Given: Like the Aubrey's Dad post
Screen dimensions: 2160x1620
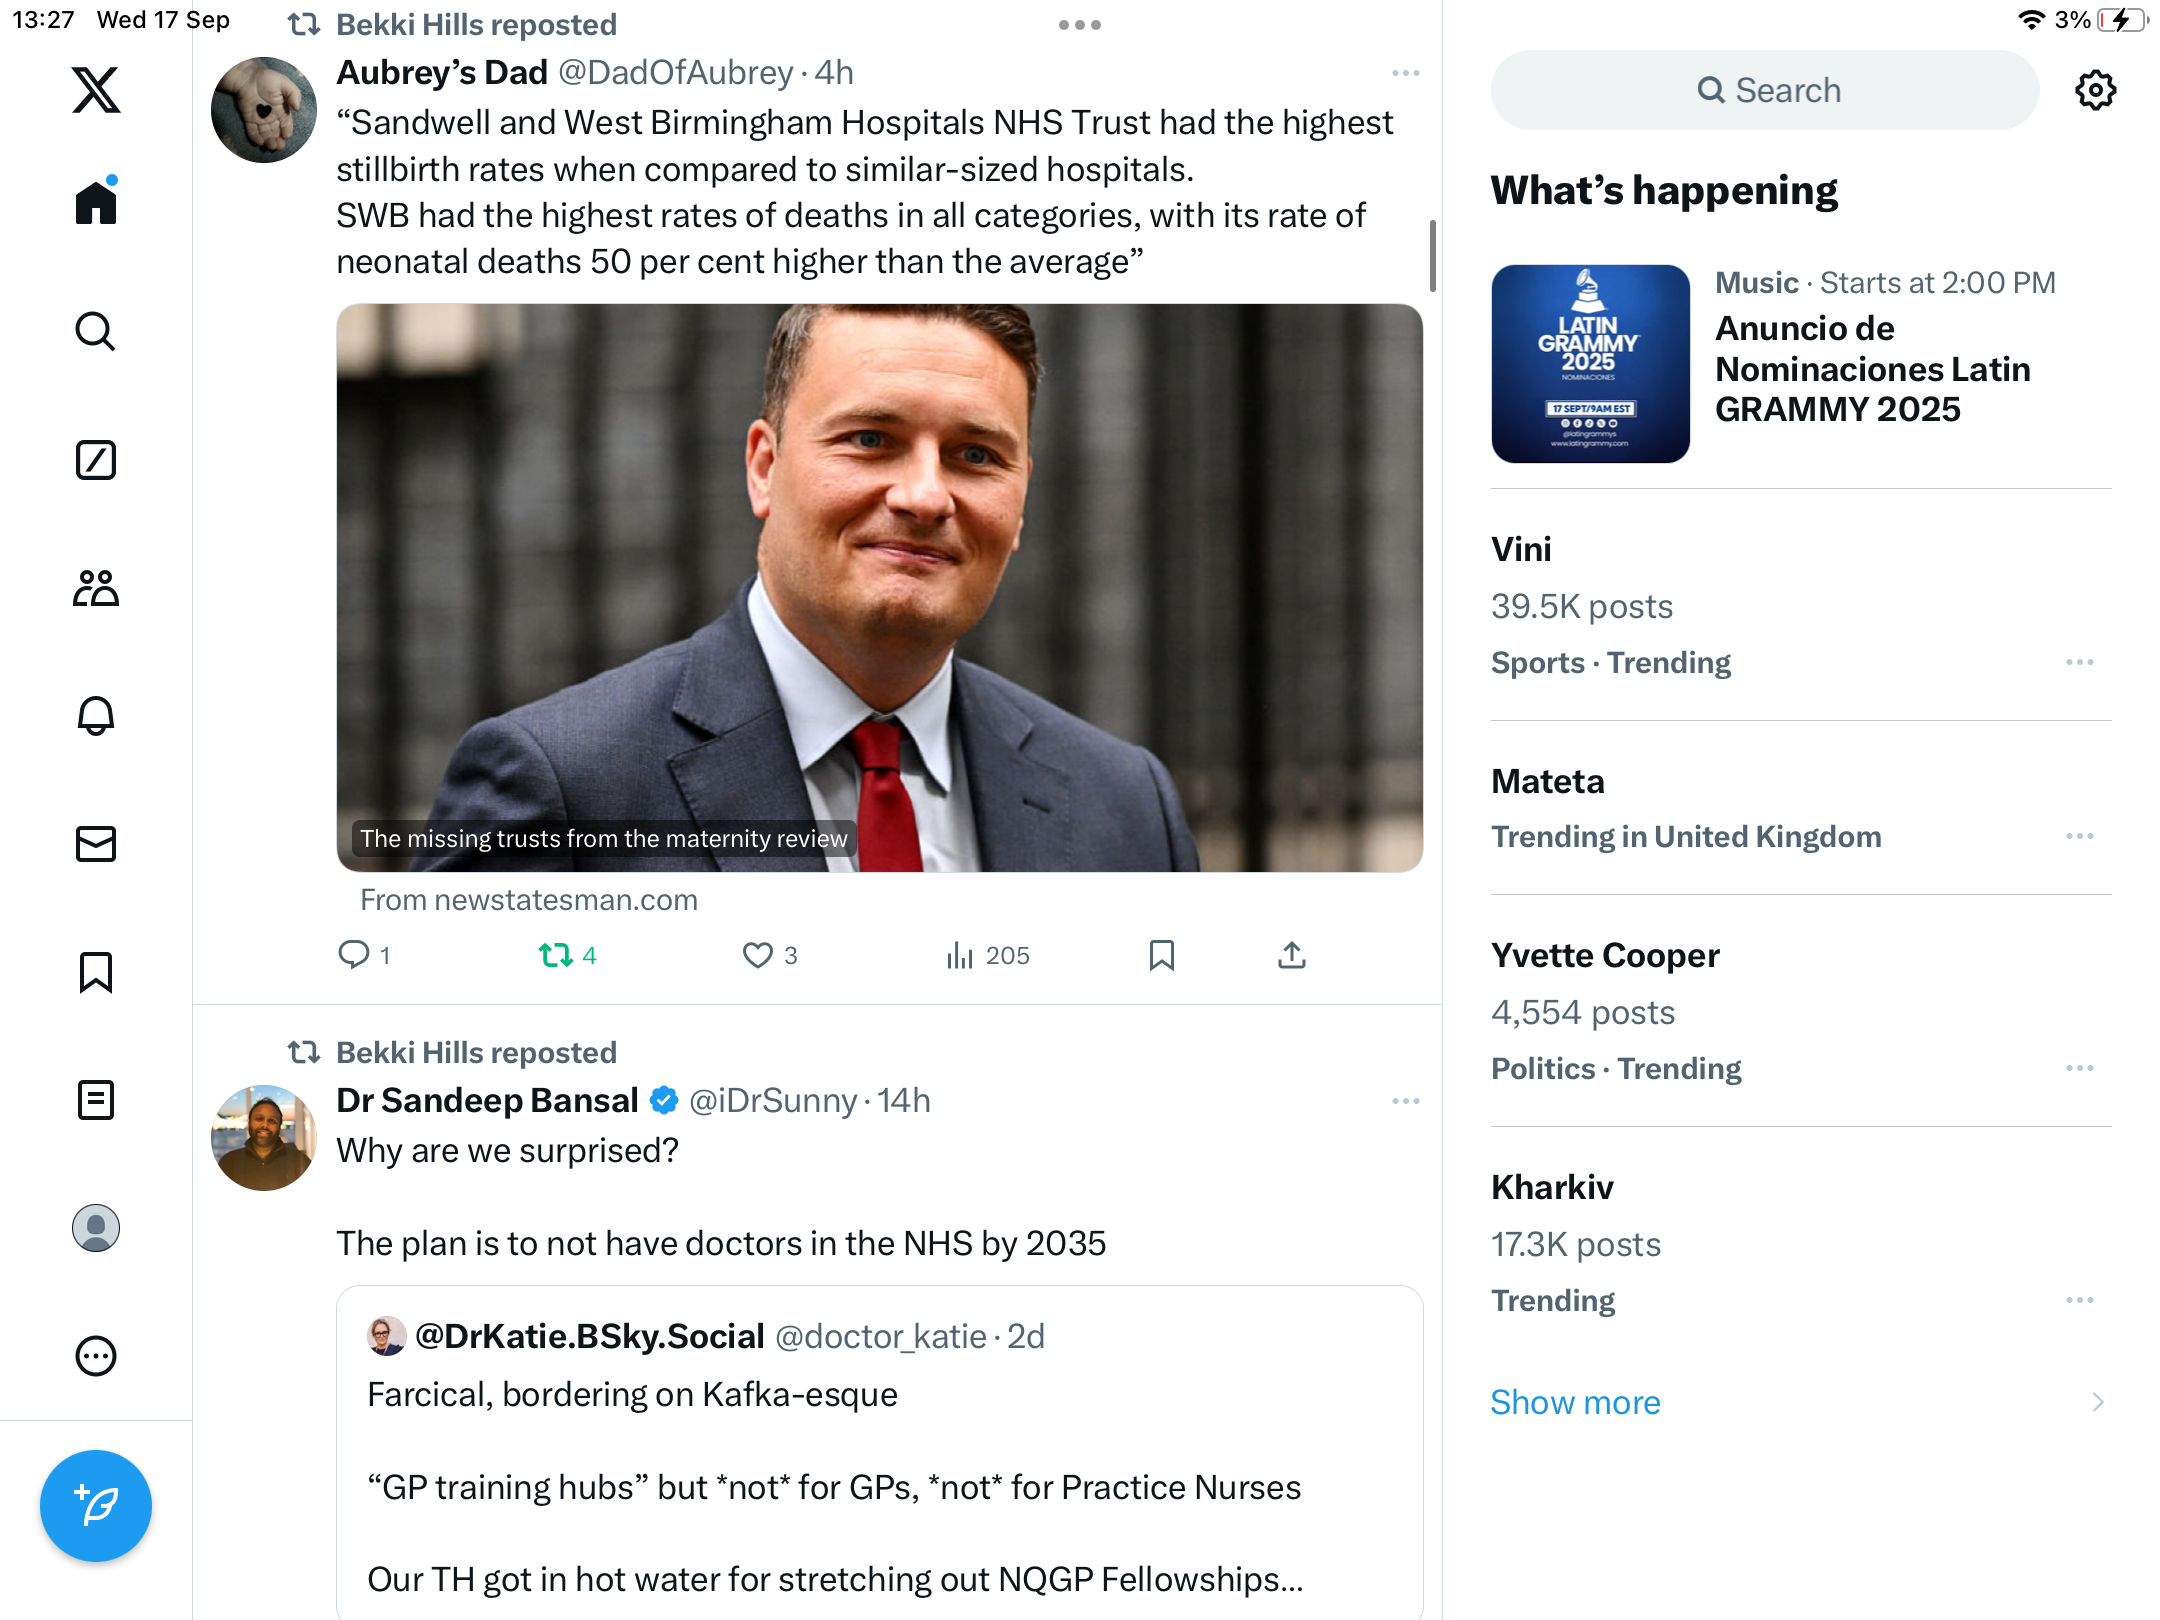Looking at the screenshot, I should coord(758,956).
